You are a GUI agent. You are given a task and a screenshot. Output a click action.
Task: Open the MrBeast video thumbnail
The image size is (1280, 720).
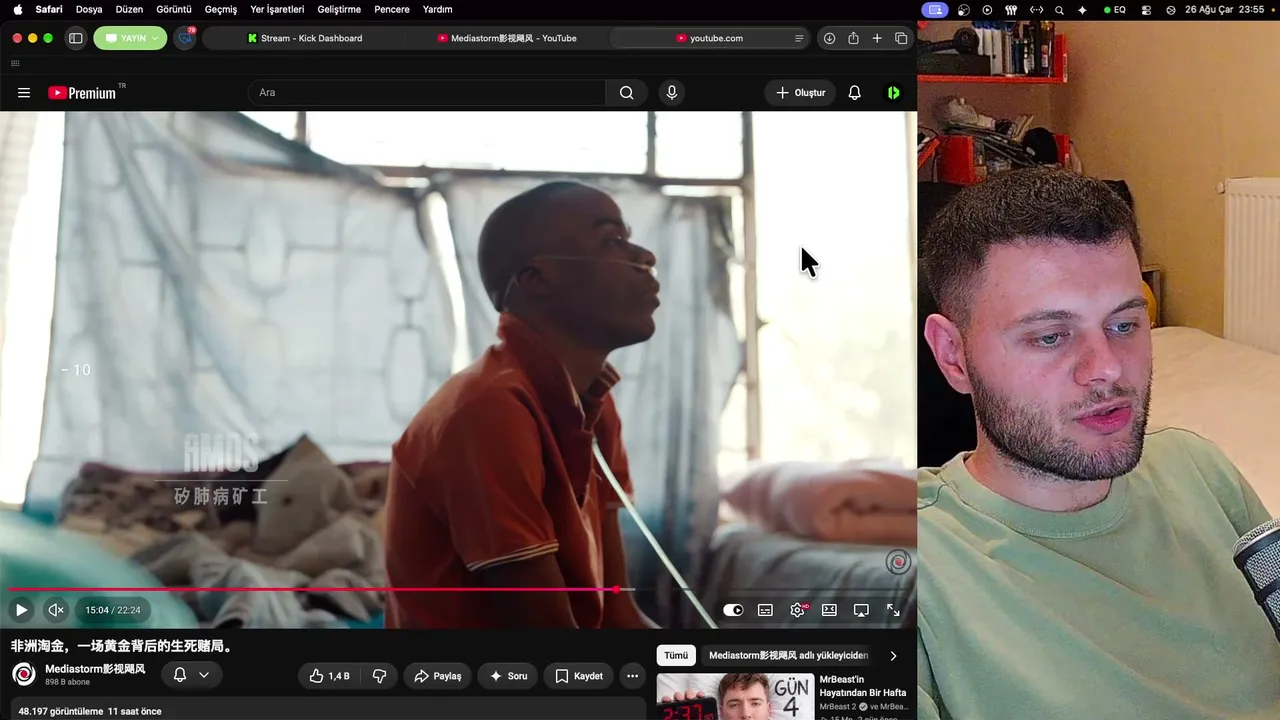coord(734,697)
